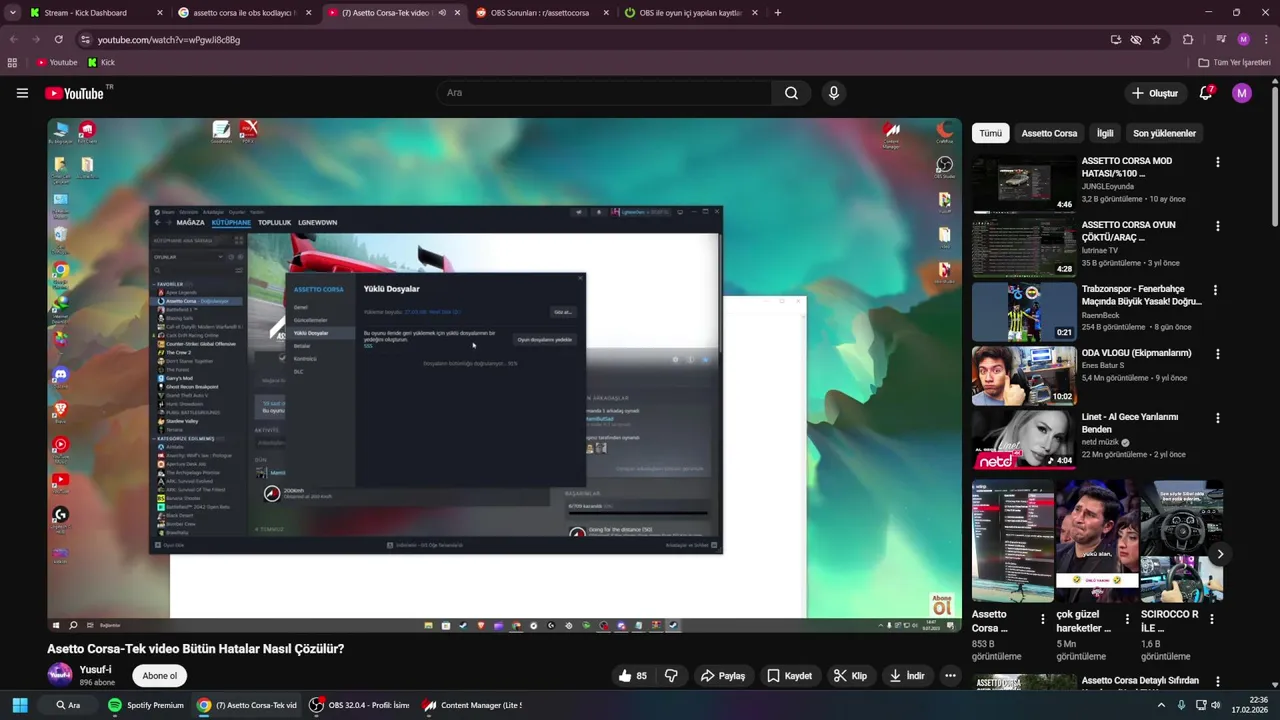Screen dimensions: 1280x720
Task: Open options menu for Trabzonspor - Fenerbahçe video
Action: (1216, 290)
